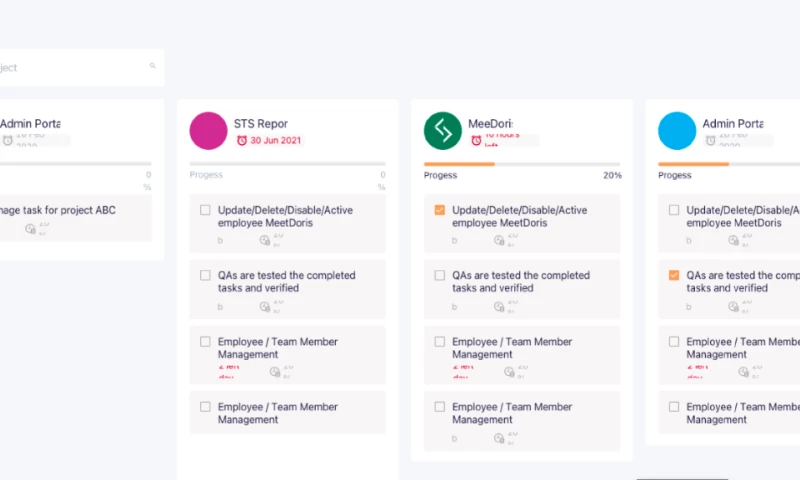This screenshot has width=800, height=480.
Task: Check the last Employee task in MeeDoris card
Action: tap(440, 407)
